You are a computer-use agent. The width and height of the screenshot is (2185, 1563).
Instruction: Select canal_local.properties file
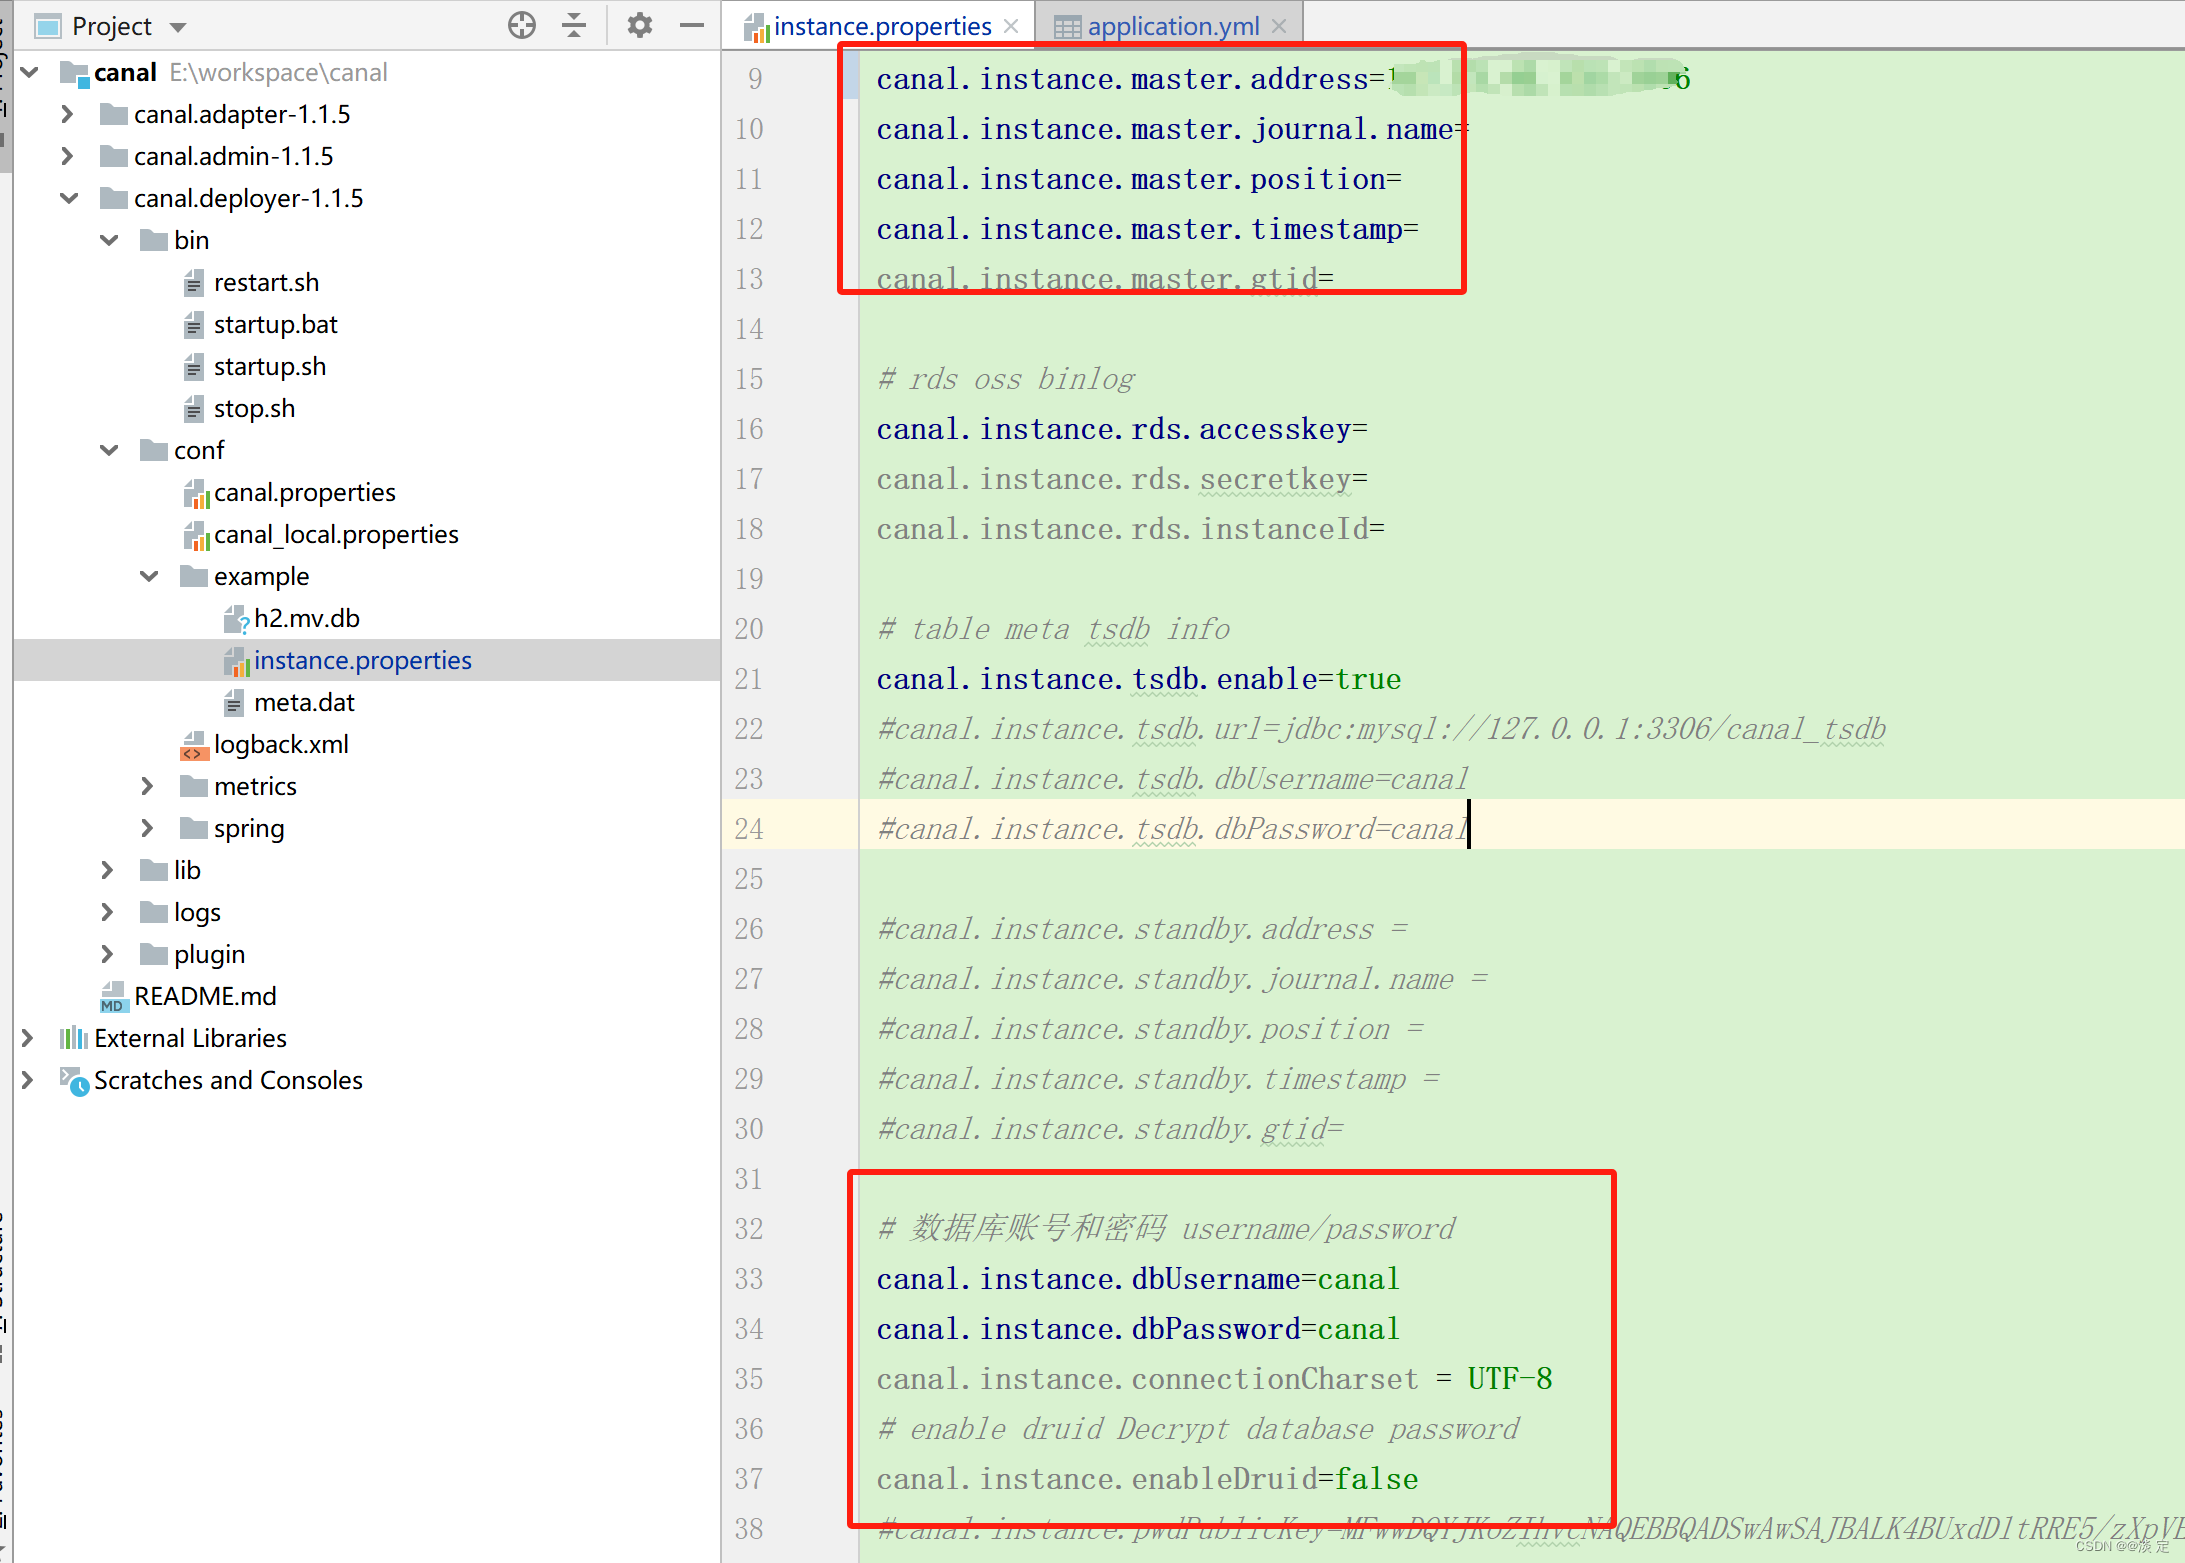(x=336, y=535)
